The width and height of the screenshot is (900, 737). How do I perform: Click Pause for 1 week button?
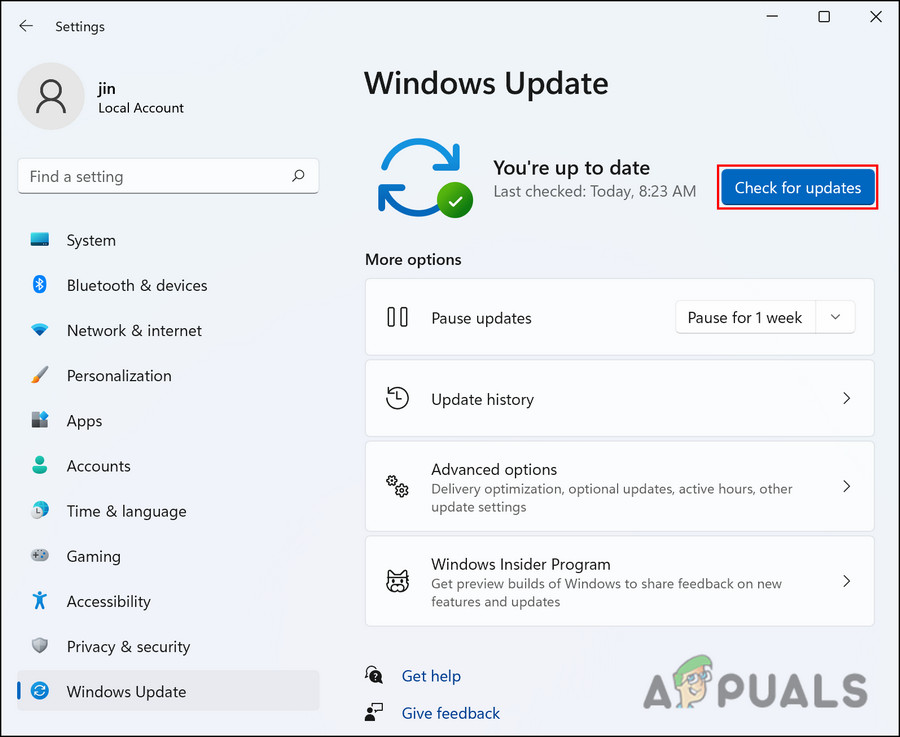(745, 317)
